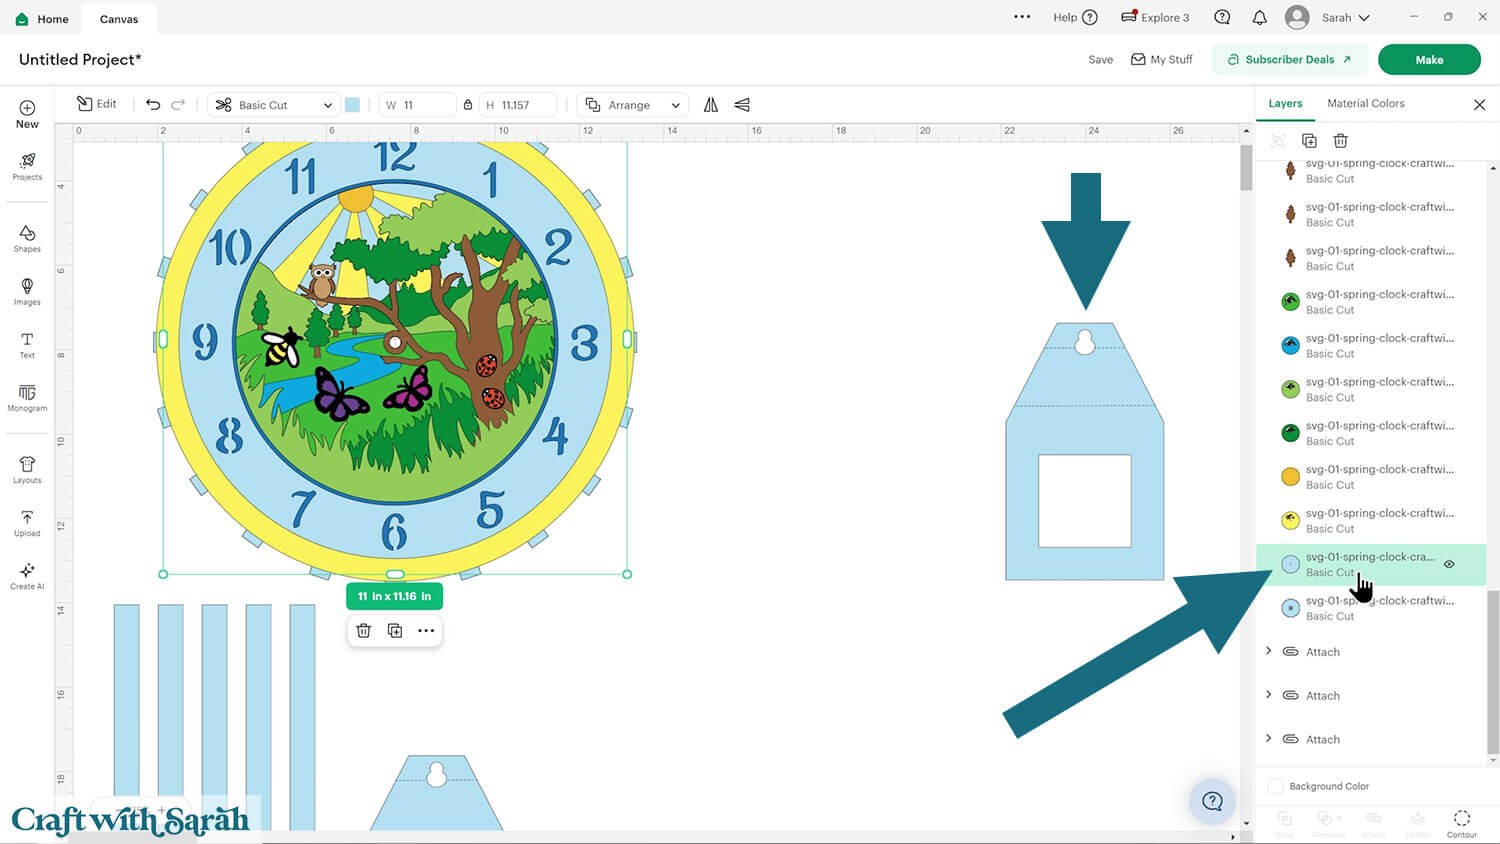Open the round chat help bubble
This screenshot has height=844, width=1500.
(x=1212, y=801)
